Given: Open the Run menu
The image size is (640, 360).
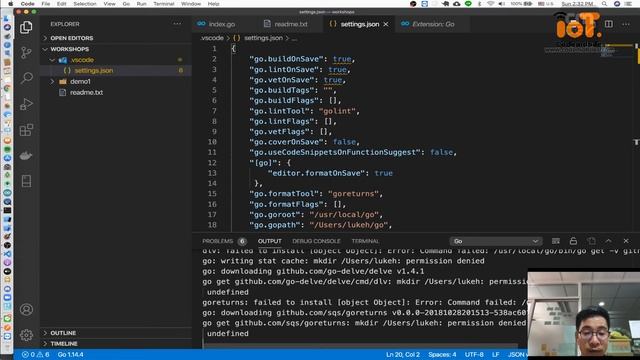Looking at the screenshot, I should (x=141, y=4).
